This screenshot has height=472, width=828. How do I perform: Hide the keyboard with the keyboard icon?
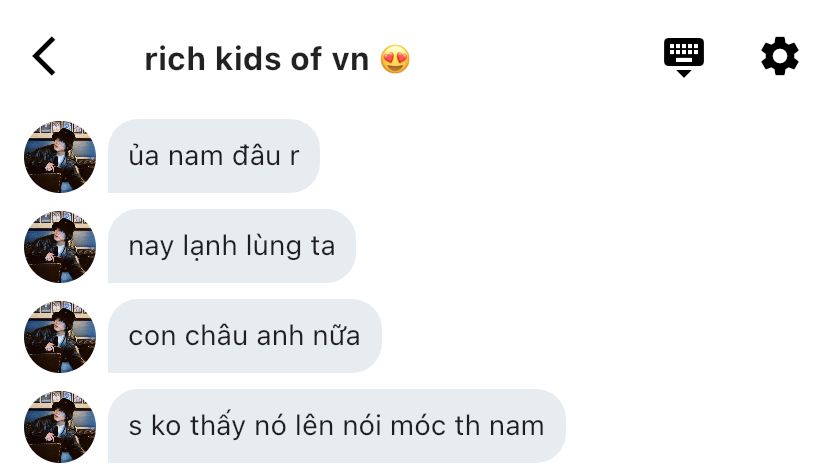(683, 57)
